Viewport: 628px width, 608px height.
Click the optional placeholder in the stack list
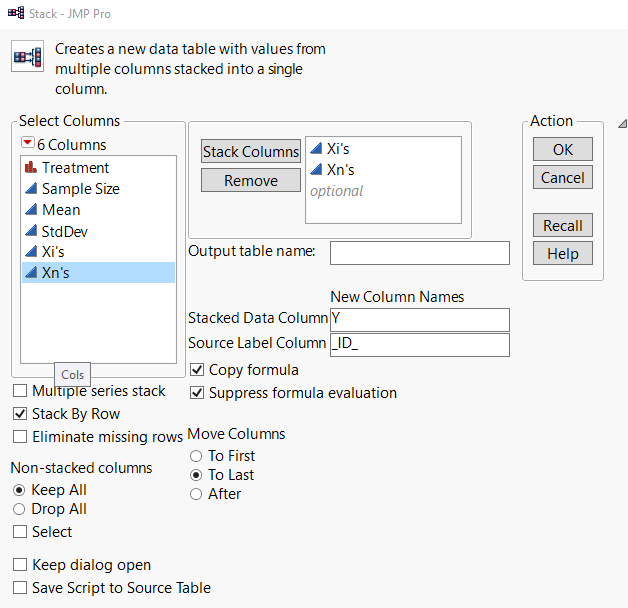point(337,190)
